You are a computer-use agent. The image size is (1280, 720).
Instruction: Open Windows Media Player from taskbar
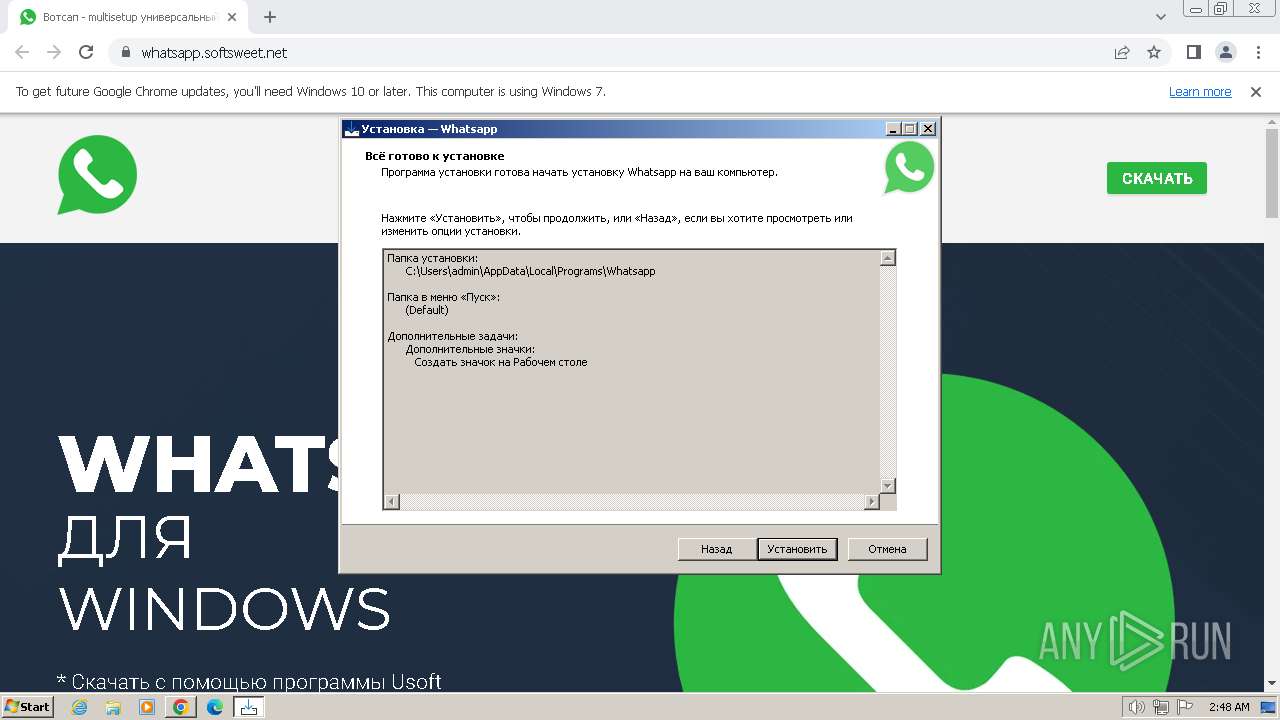pos(147,707)
